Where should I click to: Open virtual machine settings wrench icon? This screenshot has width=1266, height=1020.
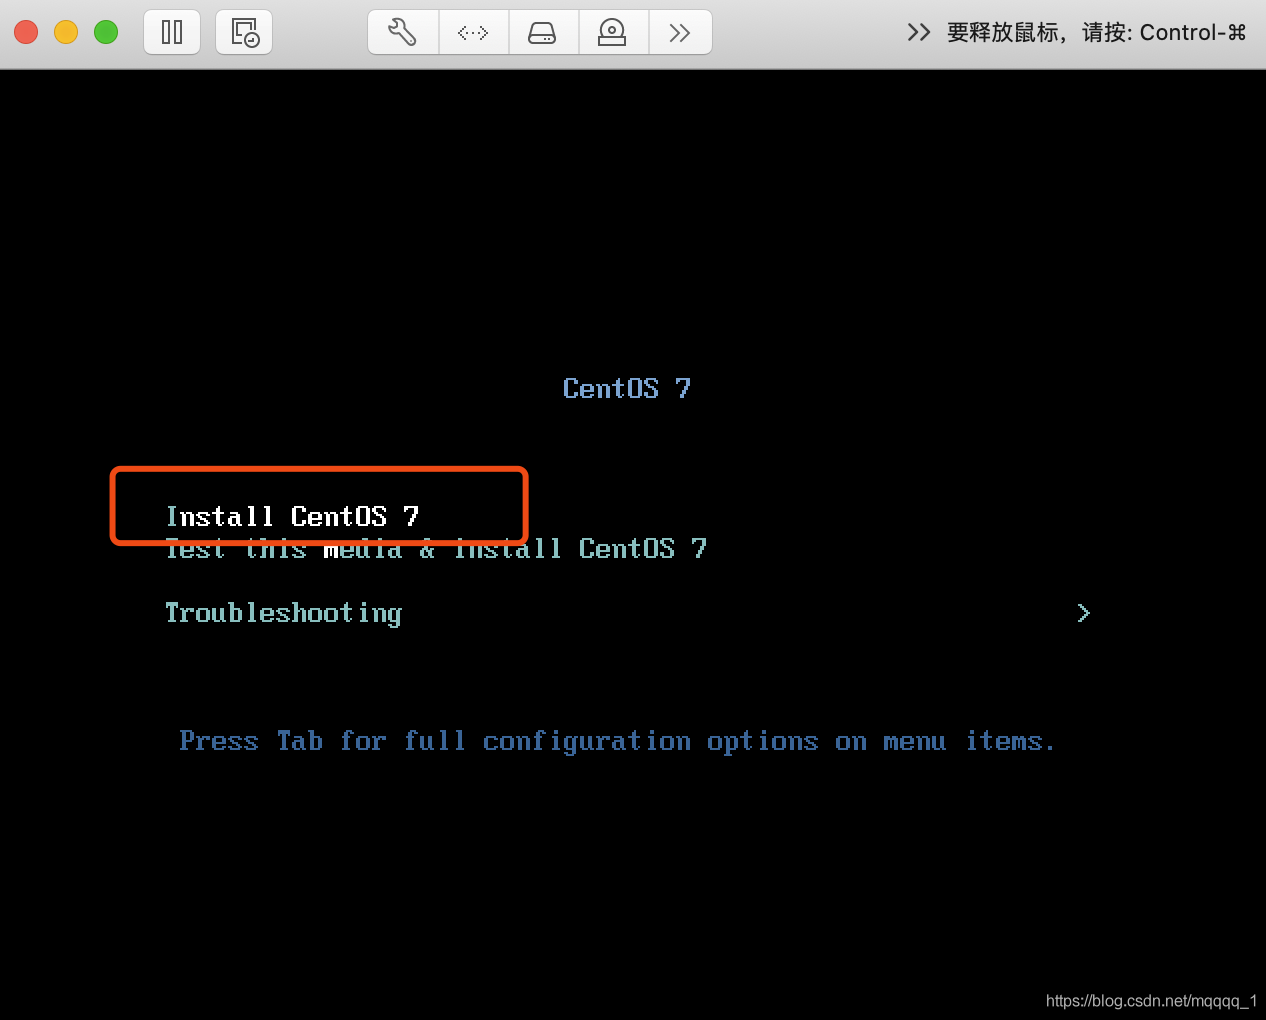(x=403, y=32)
